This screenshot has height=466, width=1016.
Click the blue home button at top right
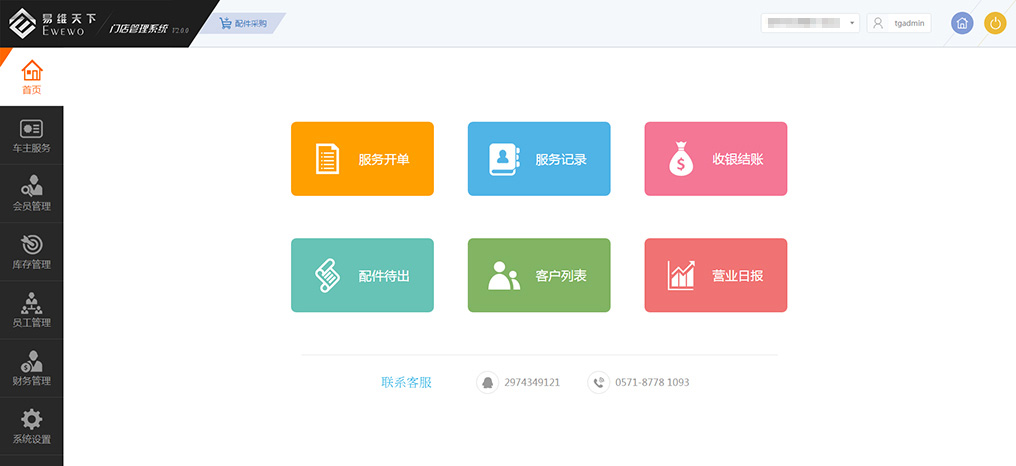962,23
